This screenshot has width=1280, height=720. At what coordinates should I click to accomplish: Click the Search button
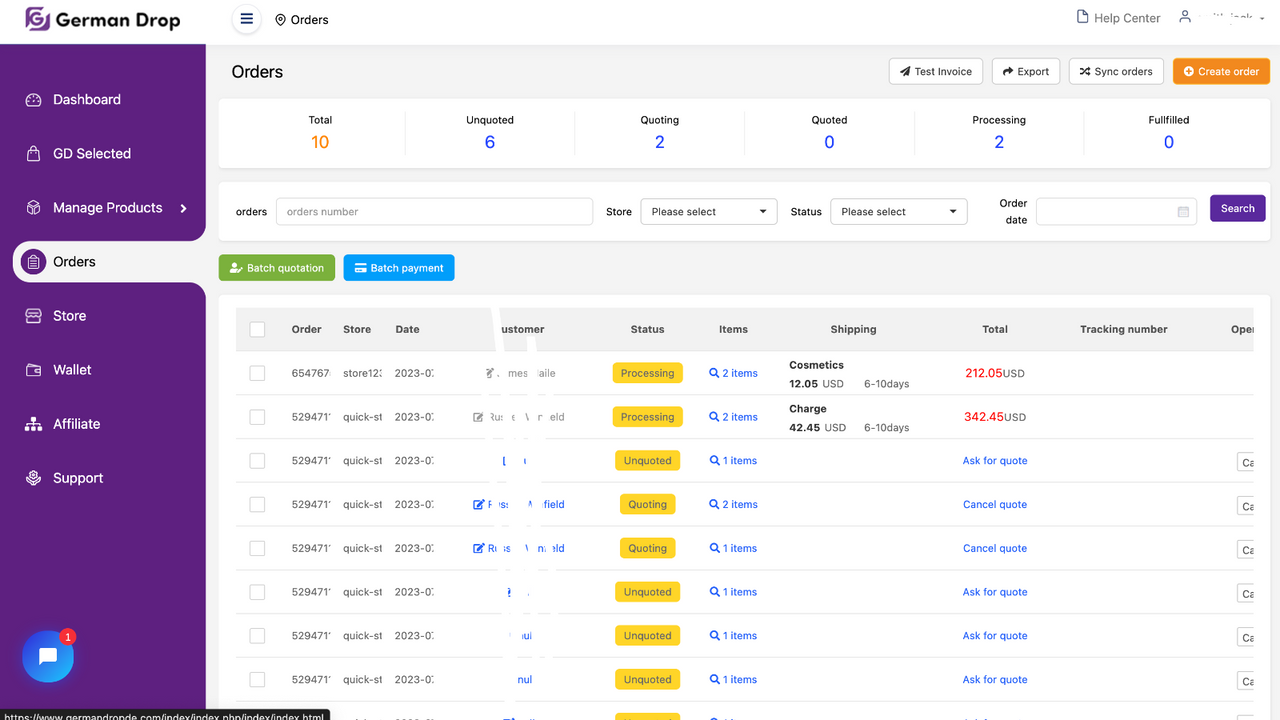pos(1238,208)
